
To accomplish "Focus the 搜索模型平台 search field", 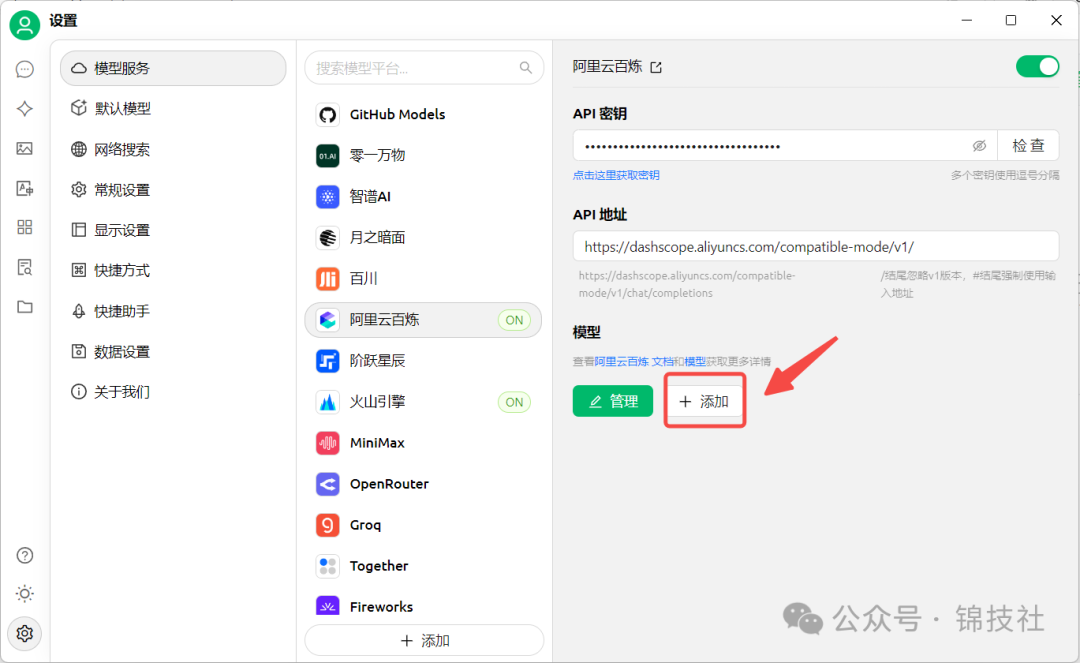I will pyautogui.click(x=424, y=67).
